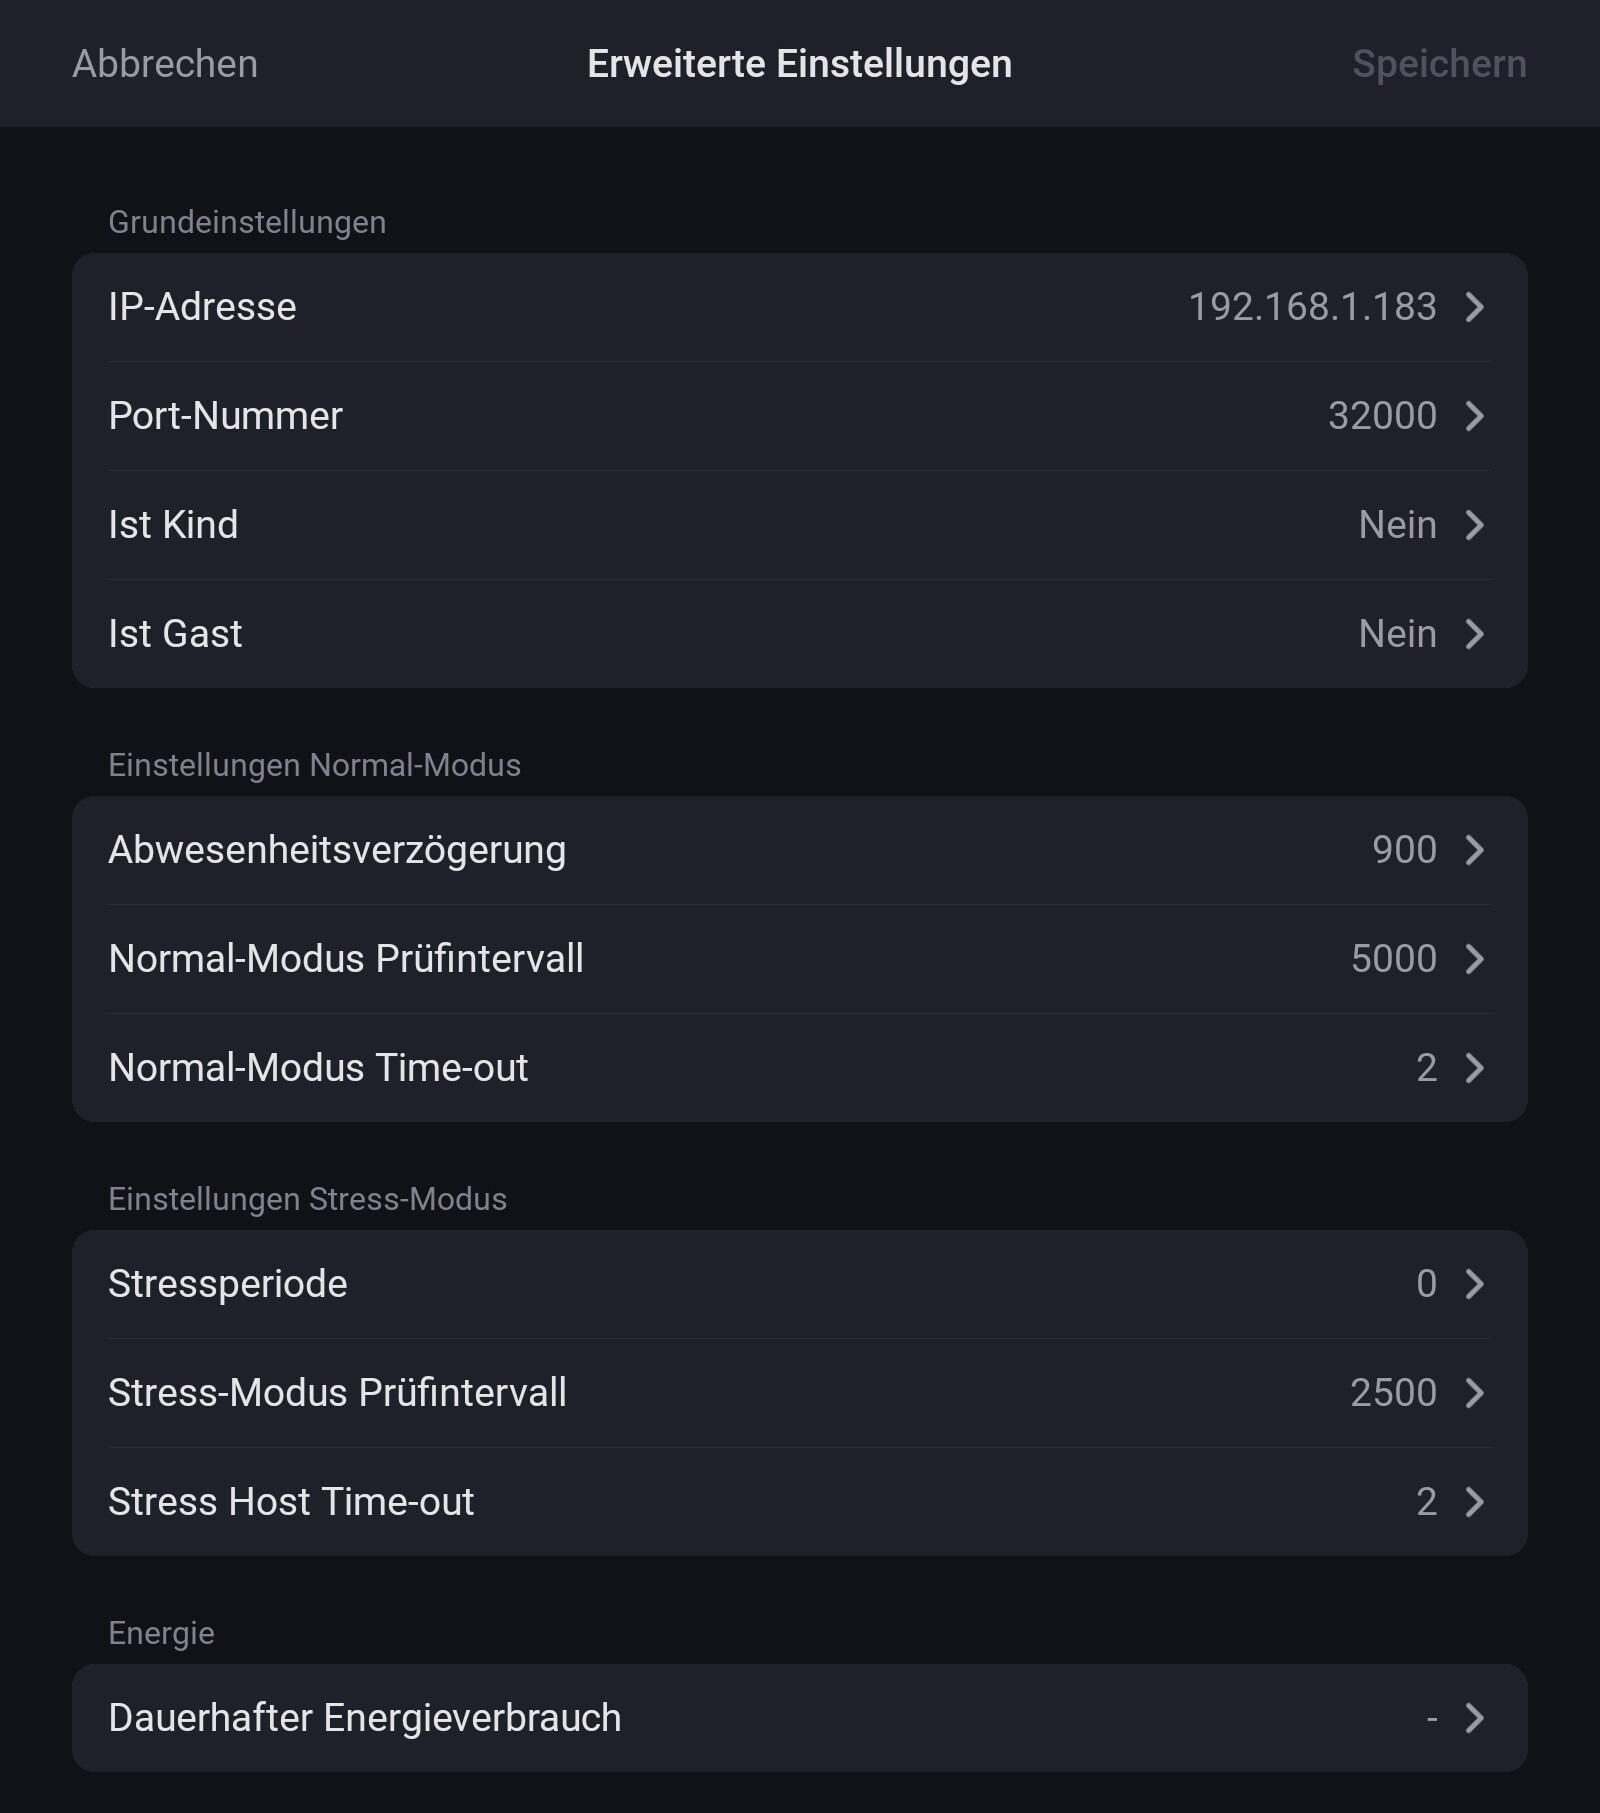Edit the Port-Nummer value 32000
The height and width of the screenshot is (1813, 1600).
click(1381, 416)
